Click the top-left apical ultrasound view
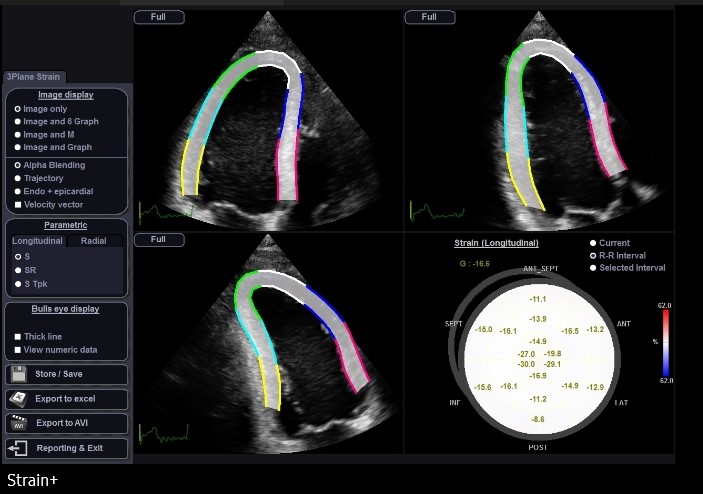This screenshot has height=494, width=703. 268,120
